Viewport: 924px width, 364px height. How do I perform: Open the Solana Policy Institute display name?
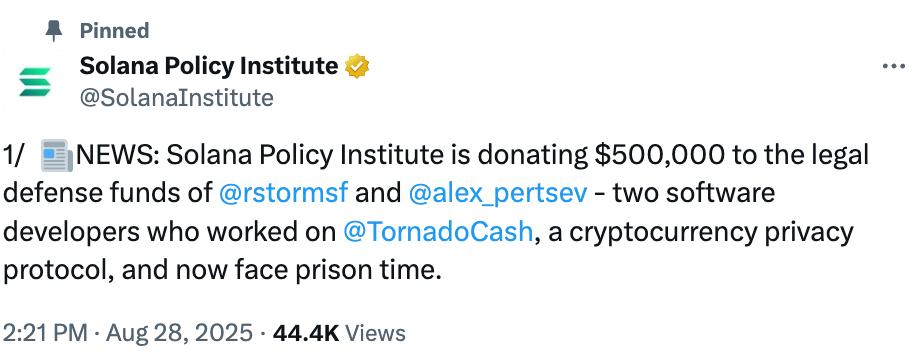click(209, 66)
